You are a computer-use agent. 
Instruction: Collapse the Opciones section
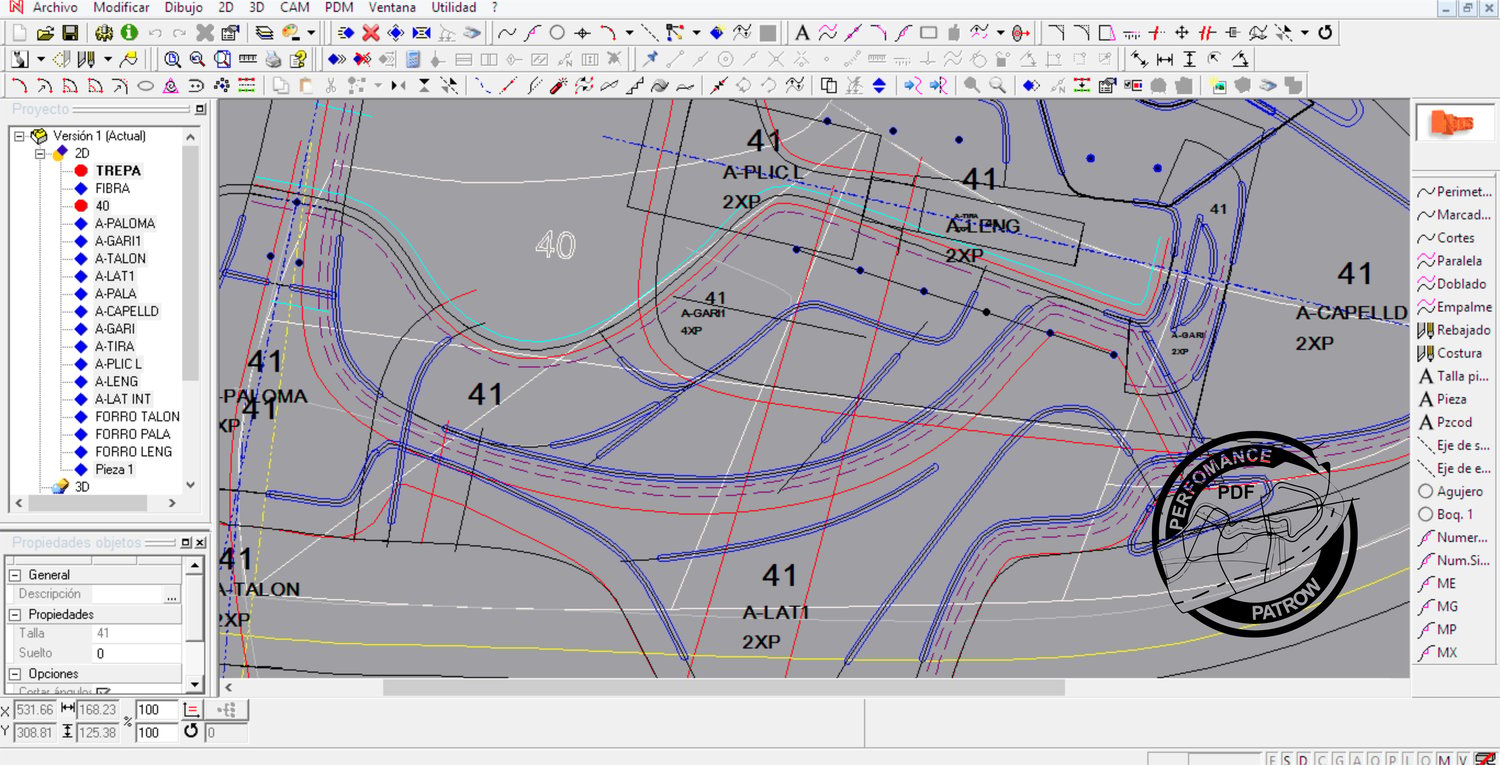(x=14, y=674)
